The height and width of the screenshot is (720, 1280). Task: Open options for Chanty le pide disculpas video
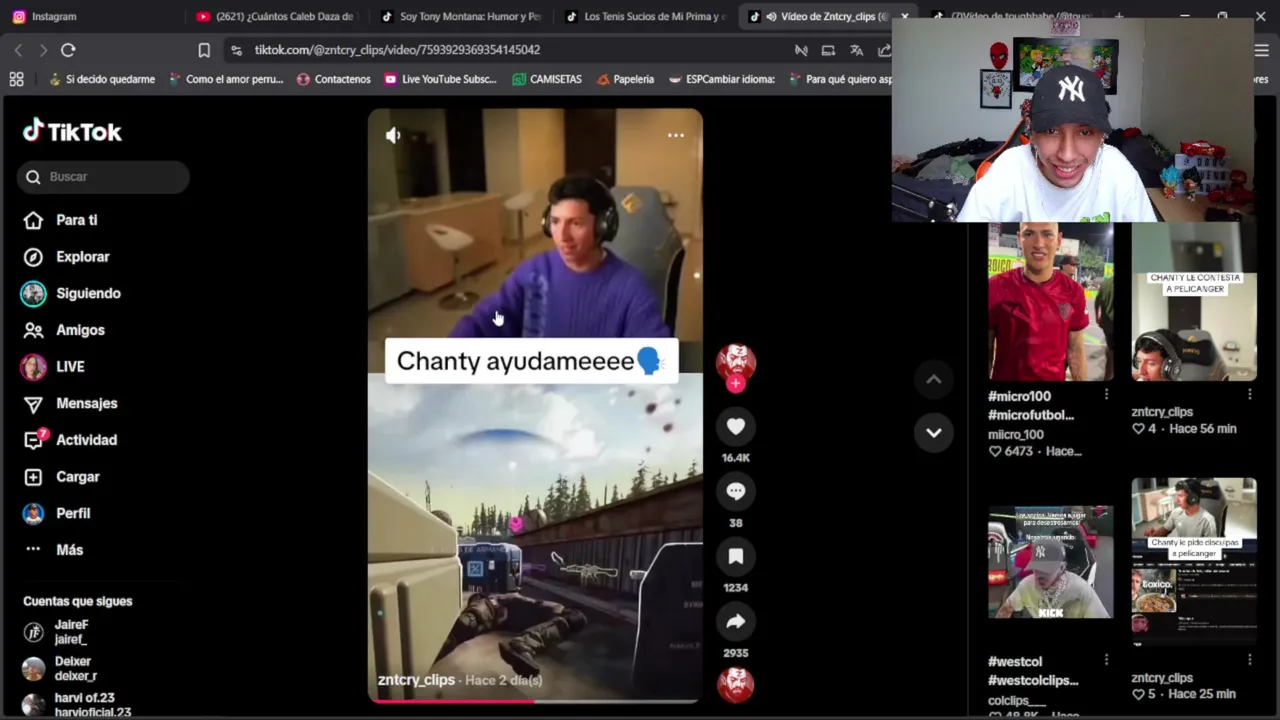(x=1249, y=660)
